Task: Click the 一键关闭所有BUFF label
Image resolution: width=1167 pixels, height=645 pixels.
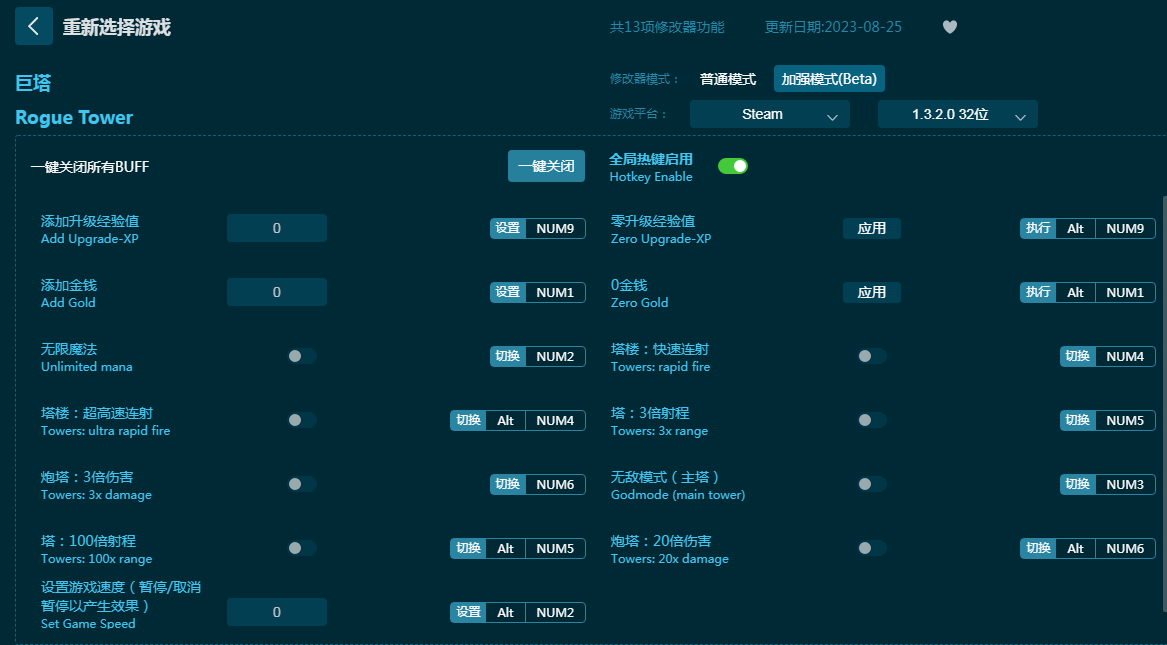Action: tap(90, 167)
